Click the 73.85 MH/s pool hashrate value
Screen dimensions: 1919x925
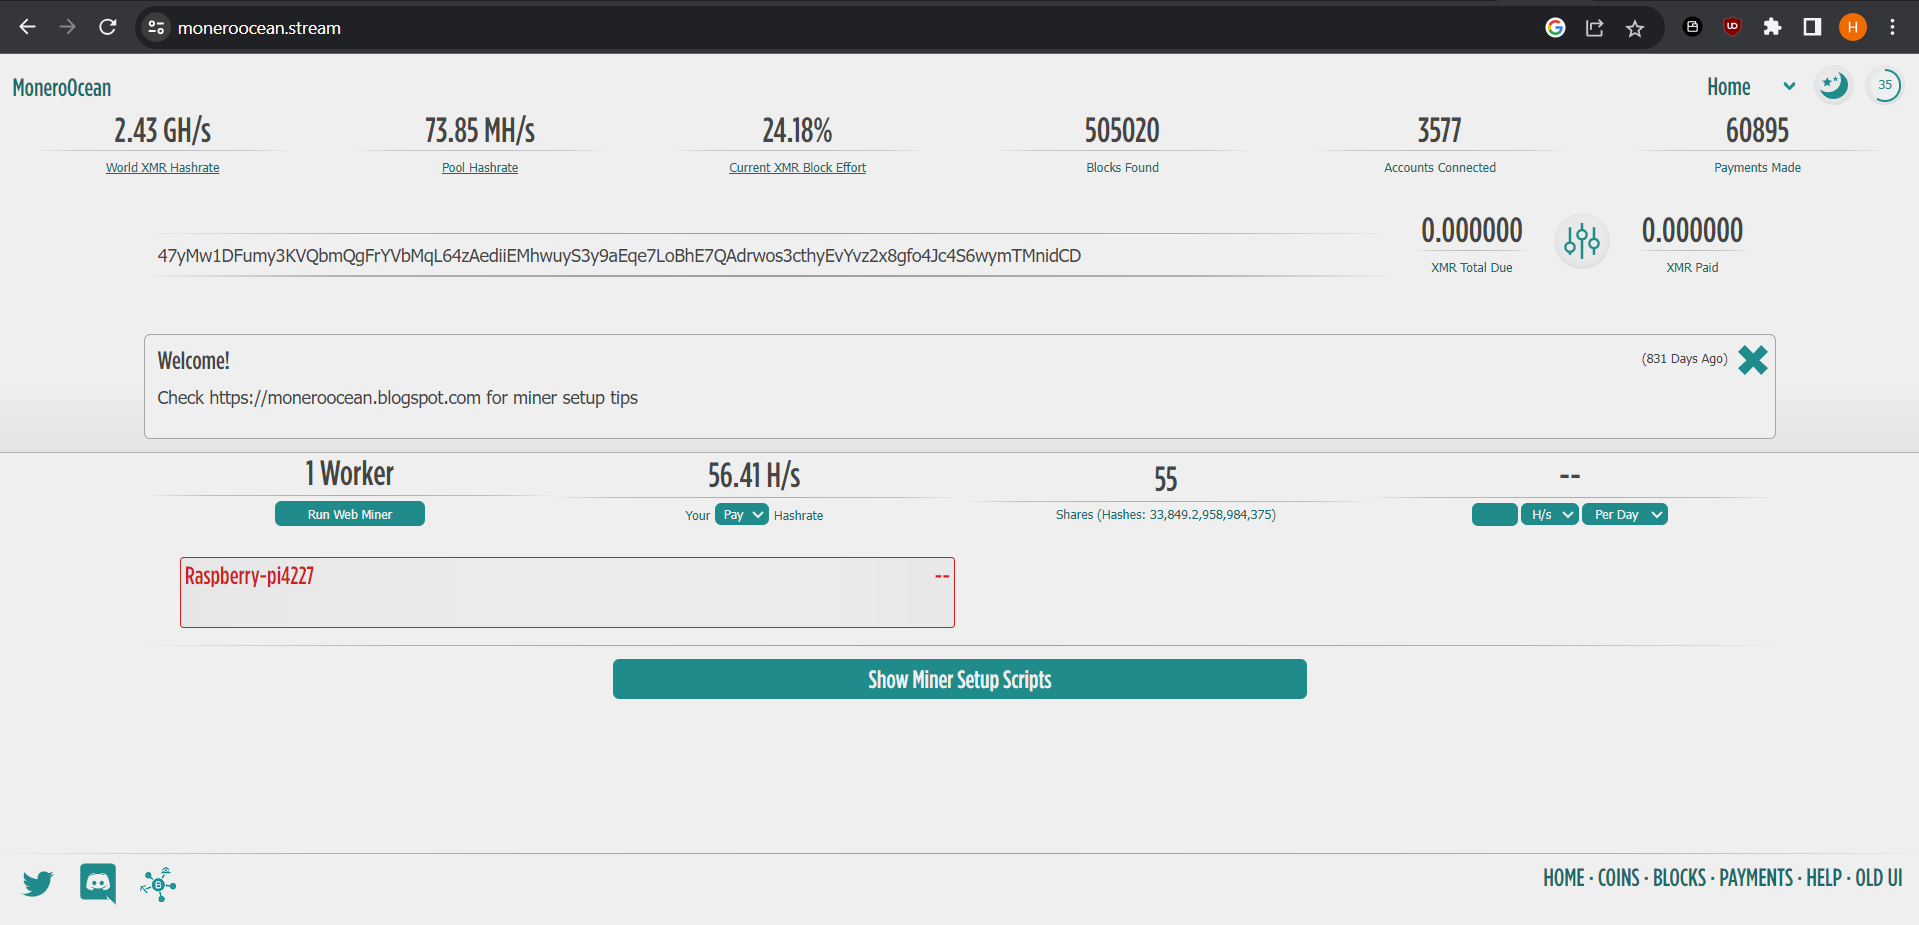point(480,130)
